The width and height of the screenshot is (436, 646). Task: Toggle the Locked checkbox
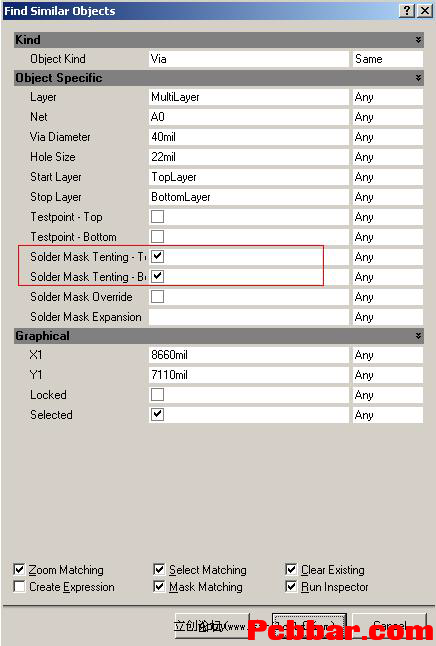(x=157, y=394)
